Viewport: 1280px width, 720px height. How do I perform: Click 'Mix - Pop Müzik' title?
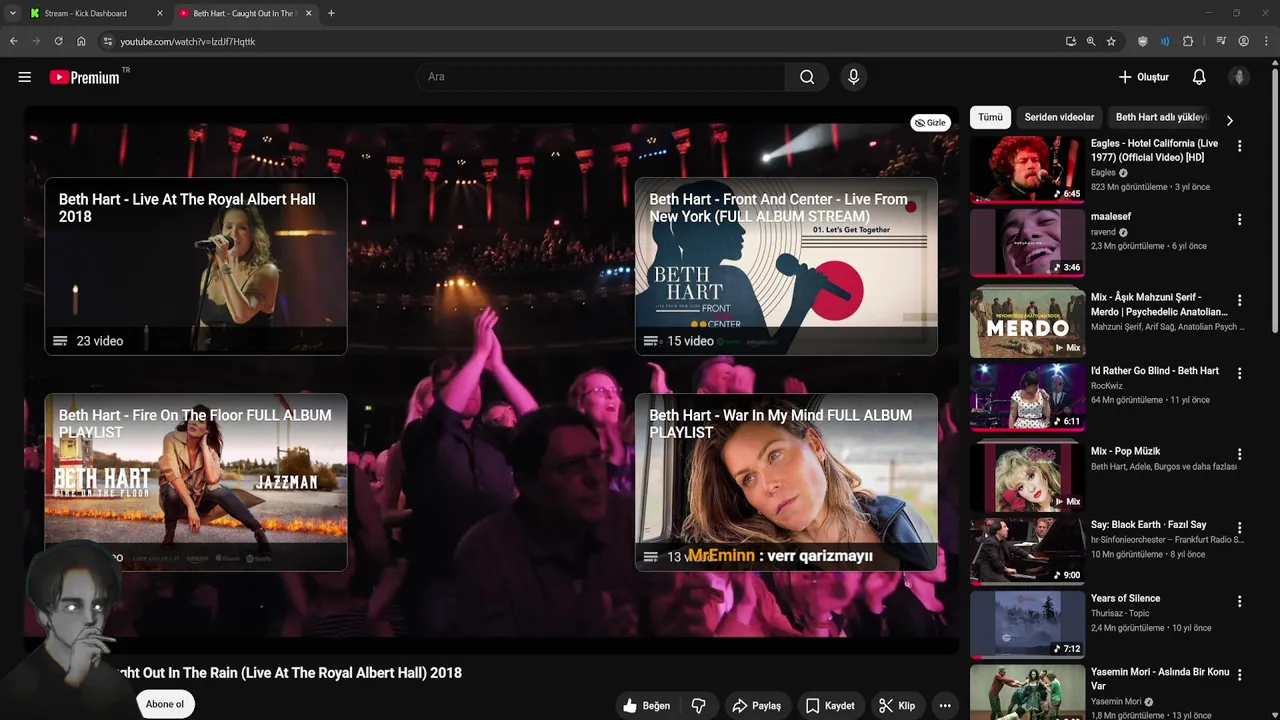pyautogui.click(x=1125, y=451)
